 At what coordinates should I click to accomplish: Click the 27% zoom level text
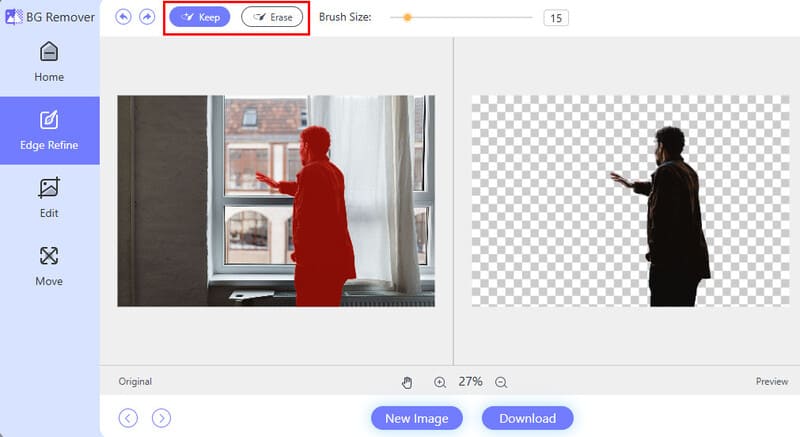pos(470,381)
